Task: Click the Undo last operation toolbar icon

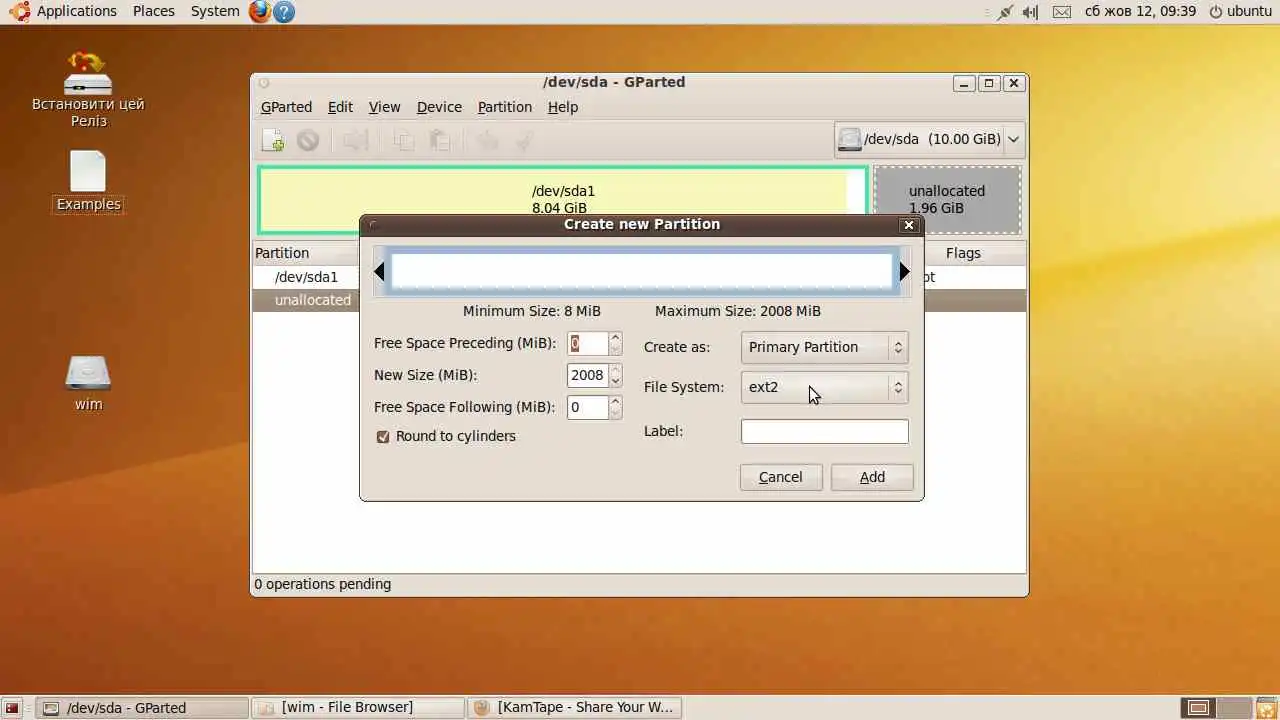Action: [x=487, y=141]
